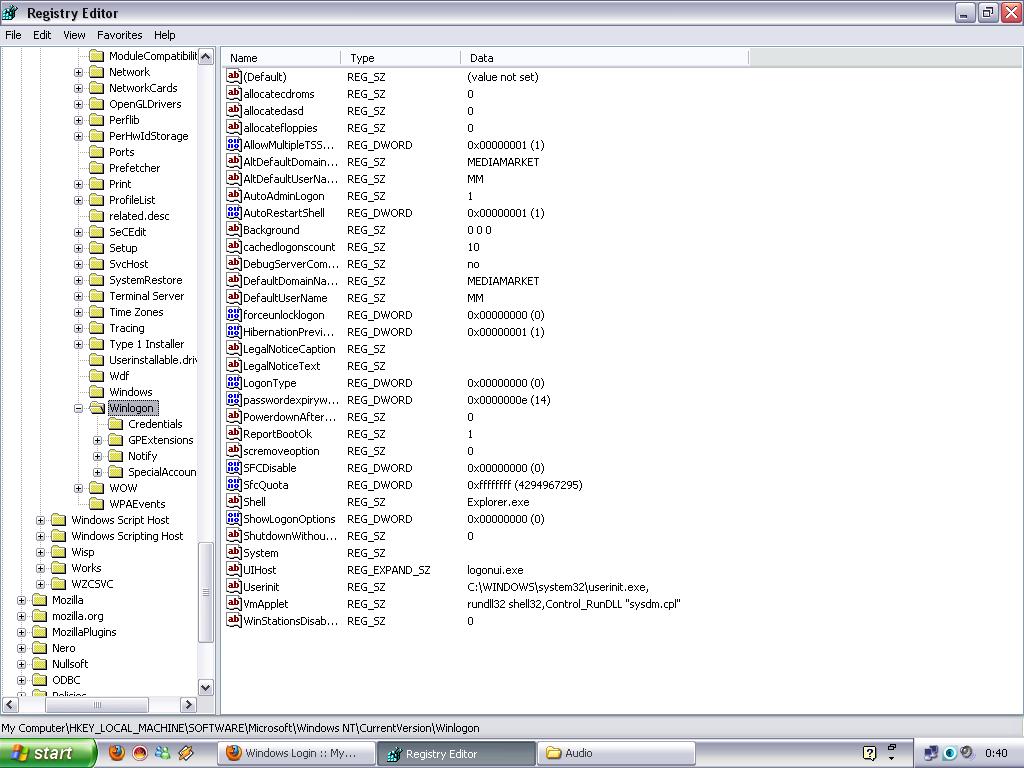
Task: Expand the ProfileList key
Action: [78, 200]
